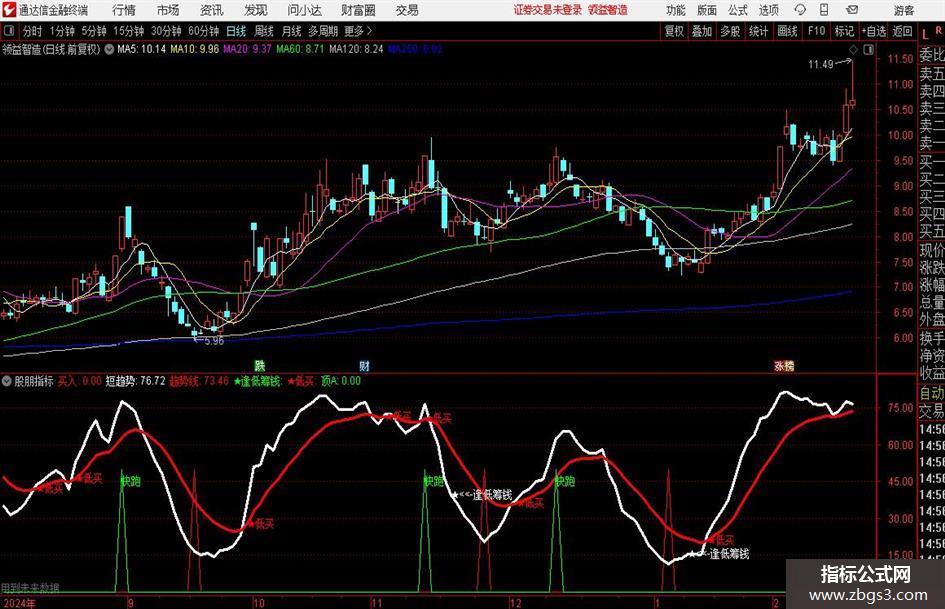This screenshot has width=945, height=609.
Task: Click the 多股 multi-stock button
Action: click(730, 31)
